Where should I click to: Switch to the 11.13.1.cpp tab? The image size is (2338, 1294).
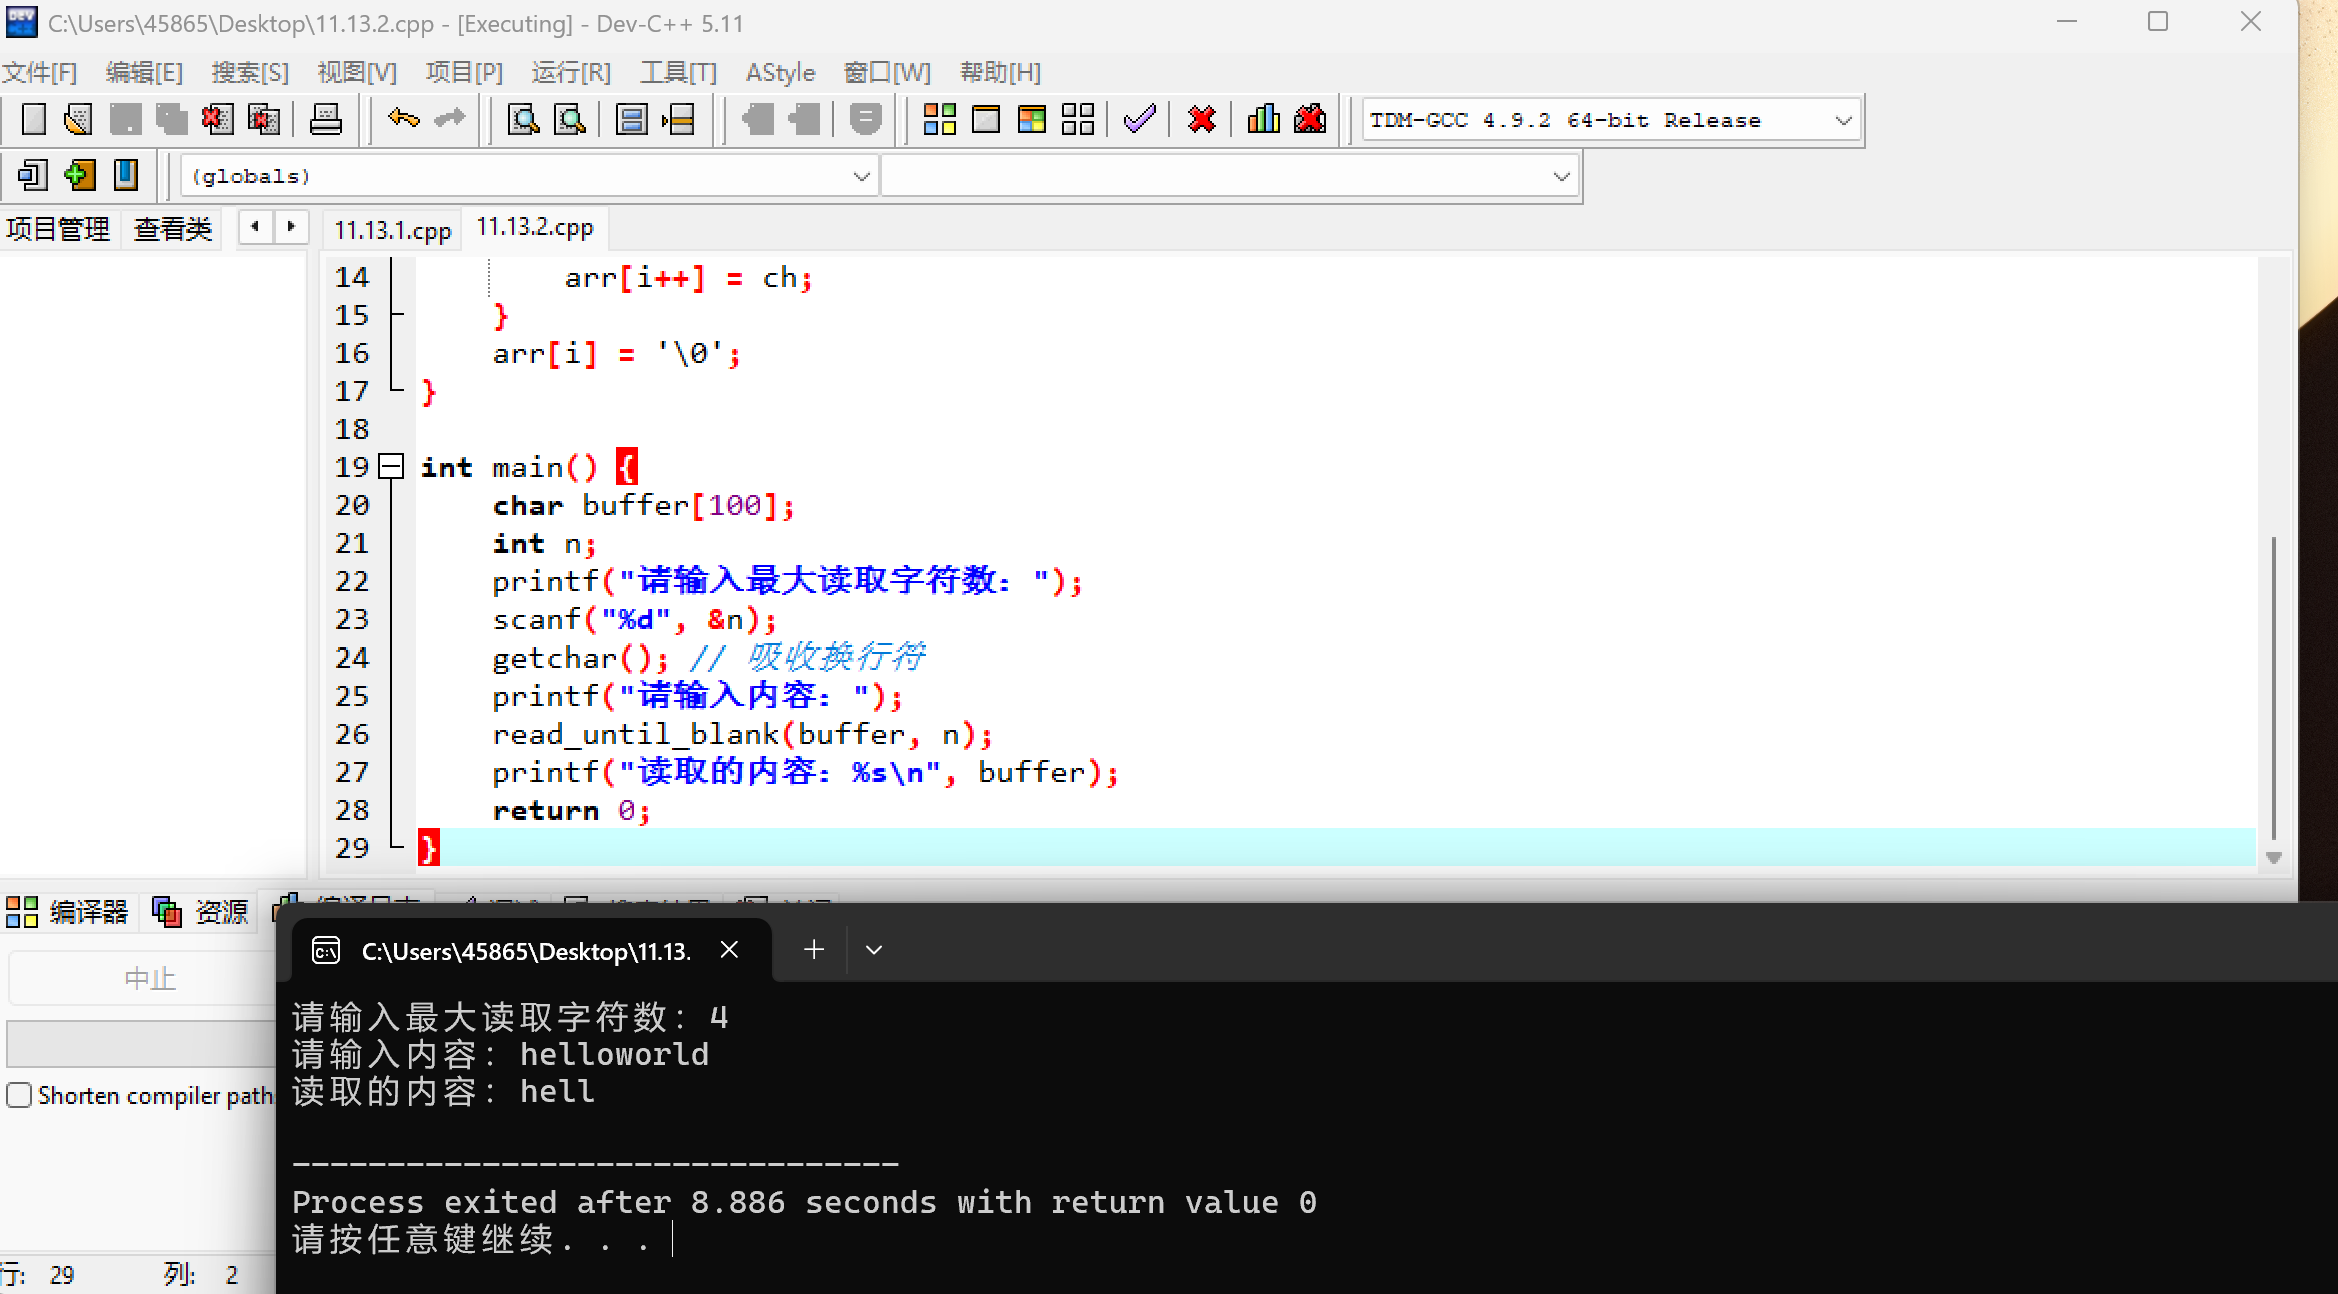[392, 230]
